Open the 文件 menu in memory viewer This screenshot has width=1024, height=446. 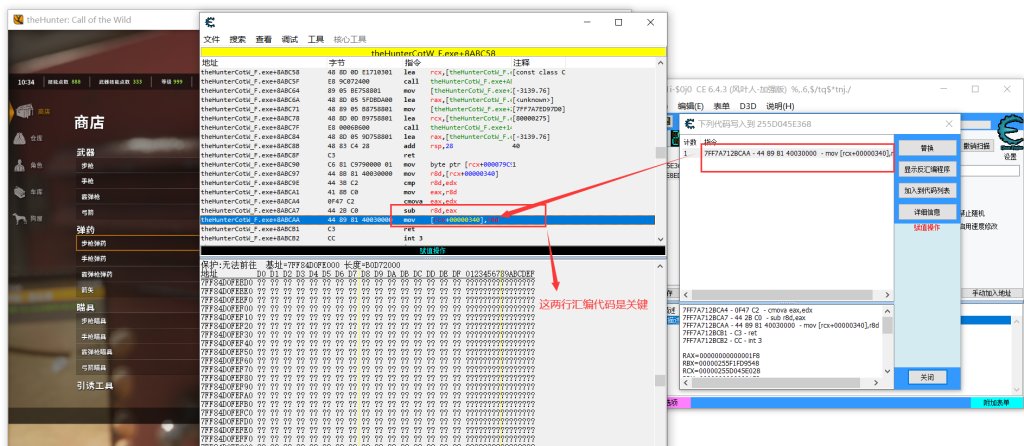tap(212, 39)
